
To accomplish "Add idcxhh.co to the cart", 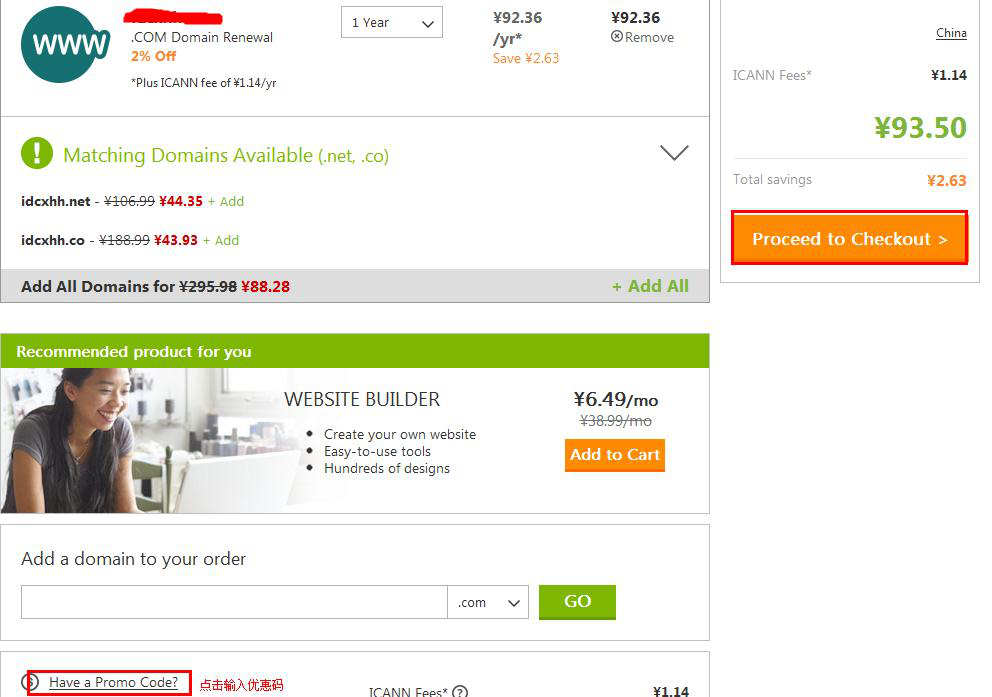I will point(221,240).
